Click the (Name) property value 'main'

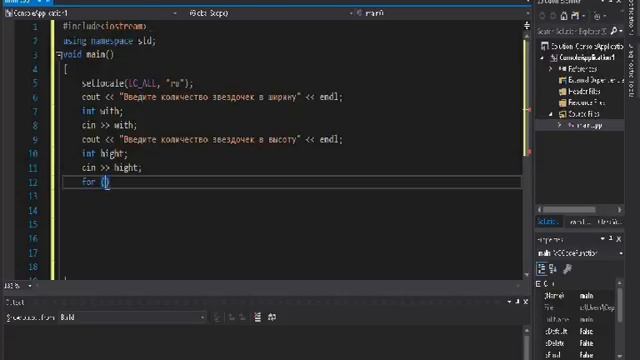point(586,296)
